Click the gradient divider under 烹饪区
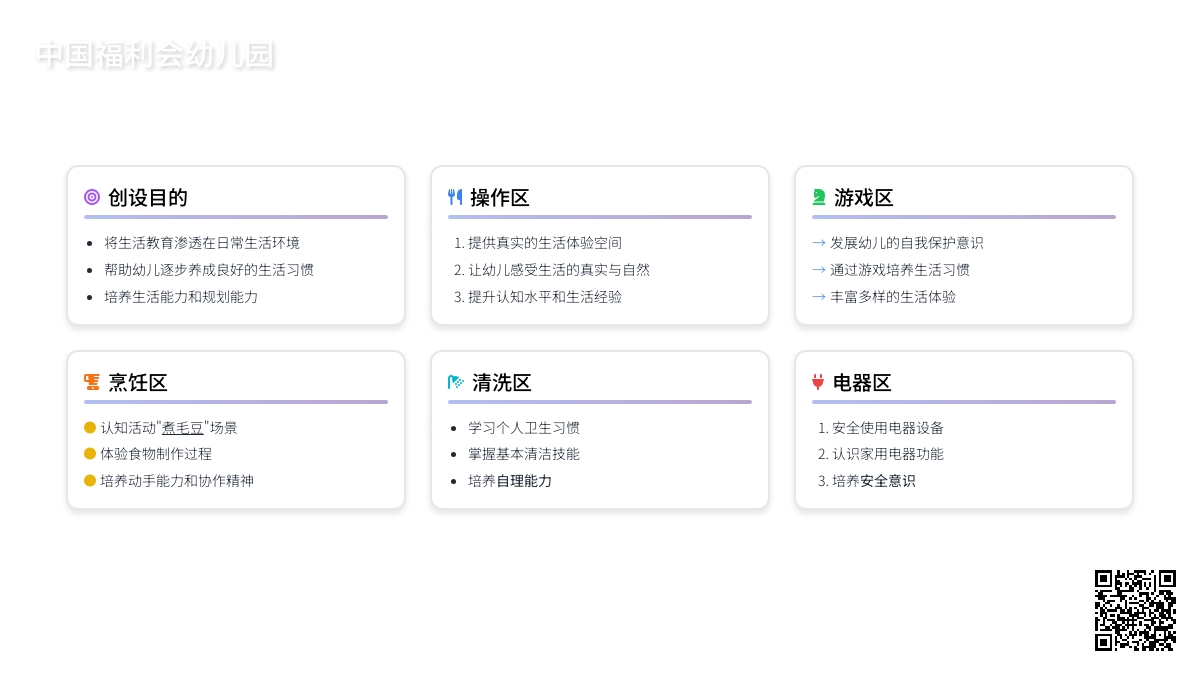1200x675 pixels. tap(236, 402)
